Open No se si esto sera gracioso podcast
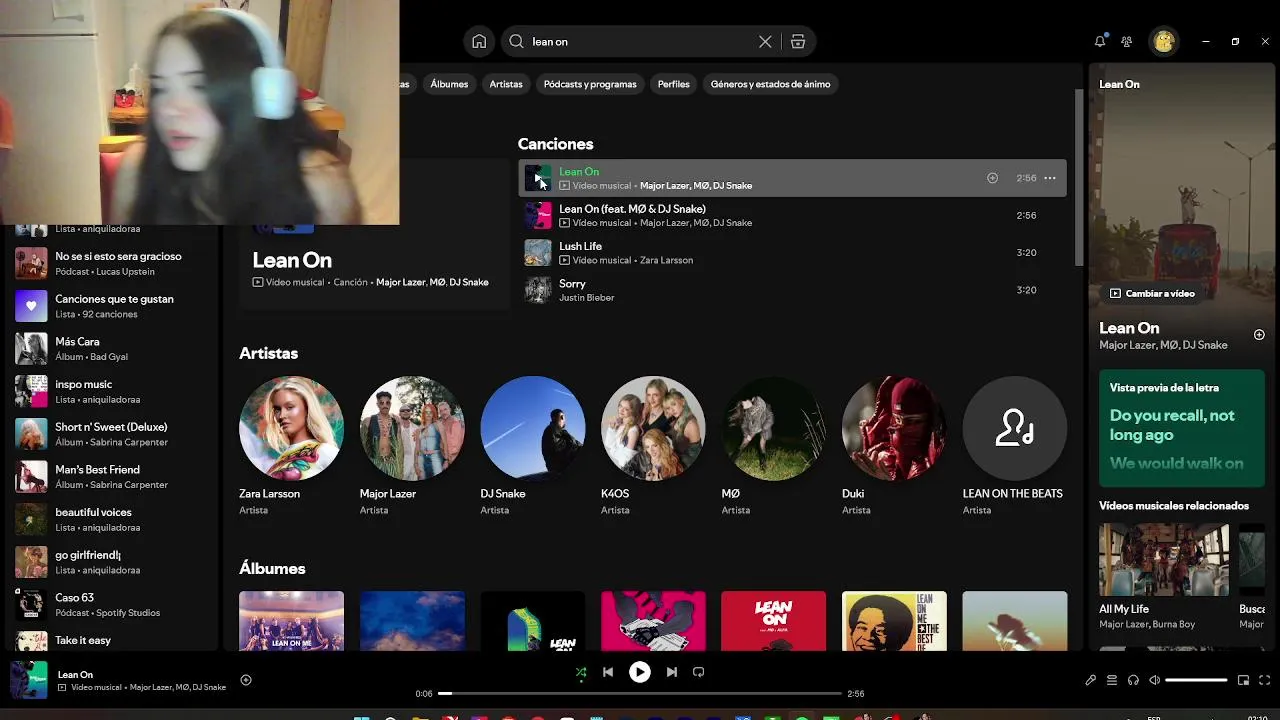The image size is (1280, 720). [110, 263]
